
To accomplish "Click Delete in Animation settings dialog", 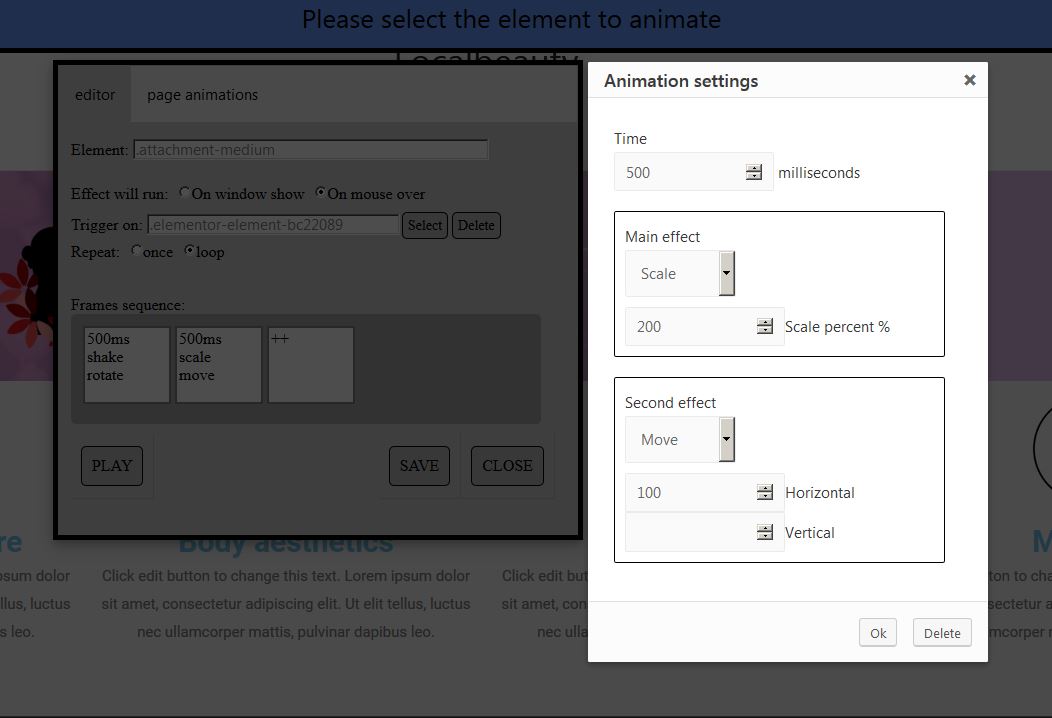I will 942,633.
